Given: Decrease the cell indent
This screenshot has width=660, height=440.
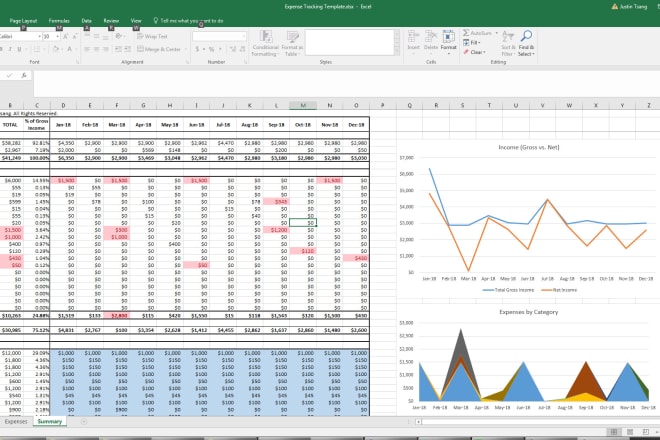Looking at the screenshot, I should point(118,49).
